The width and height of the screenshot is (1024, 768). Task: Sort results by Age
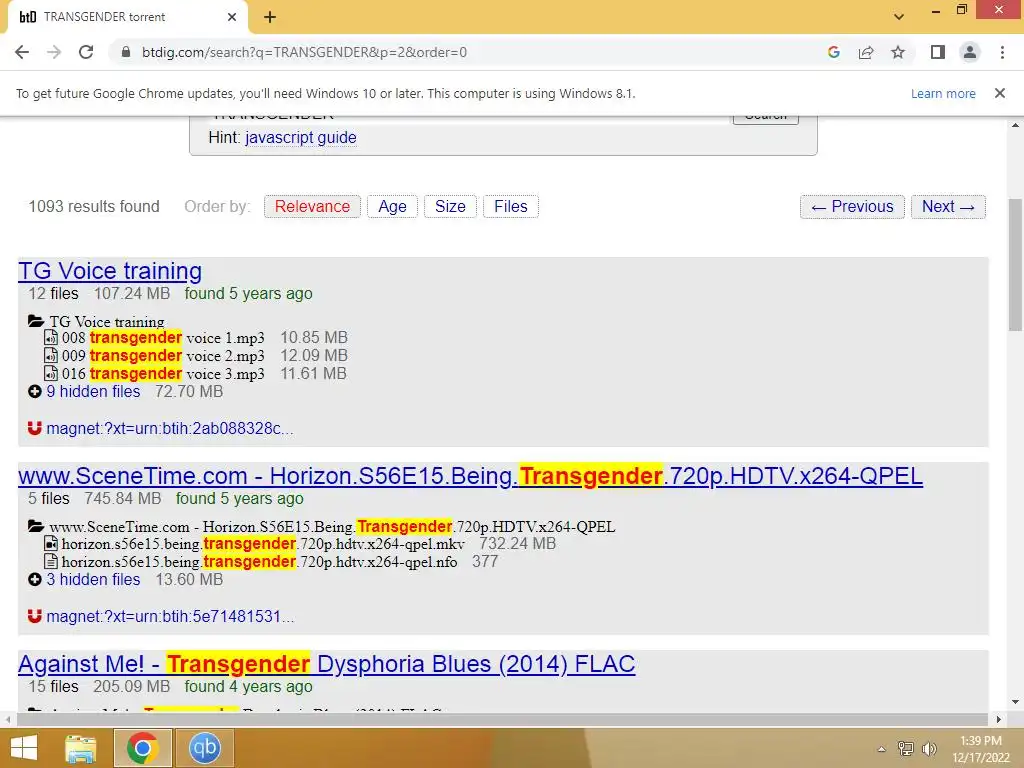[392, 206]
